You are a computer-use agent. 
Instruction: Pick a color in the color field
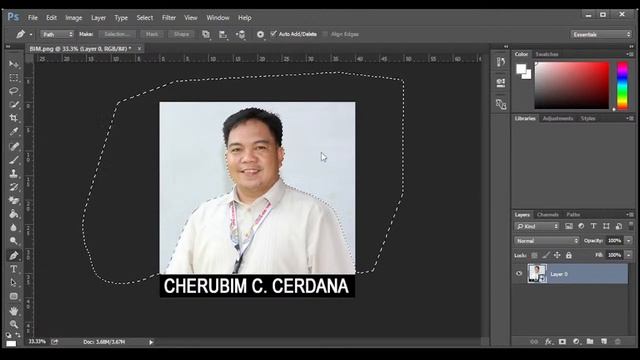pos(572,85)
